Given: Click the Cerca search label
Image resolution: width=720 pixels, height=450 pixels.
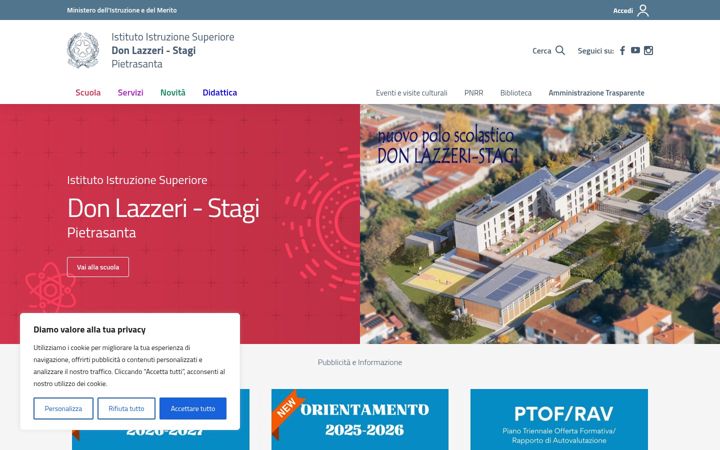Looking at the screenshot, I should point(541,51).
